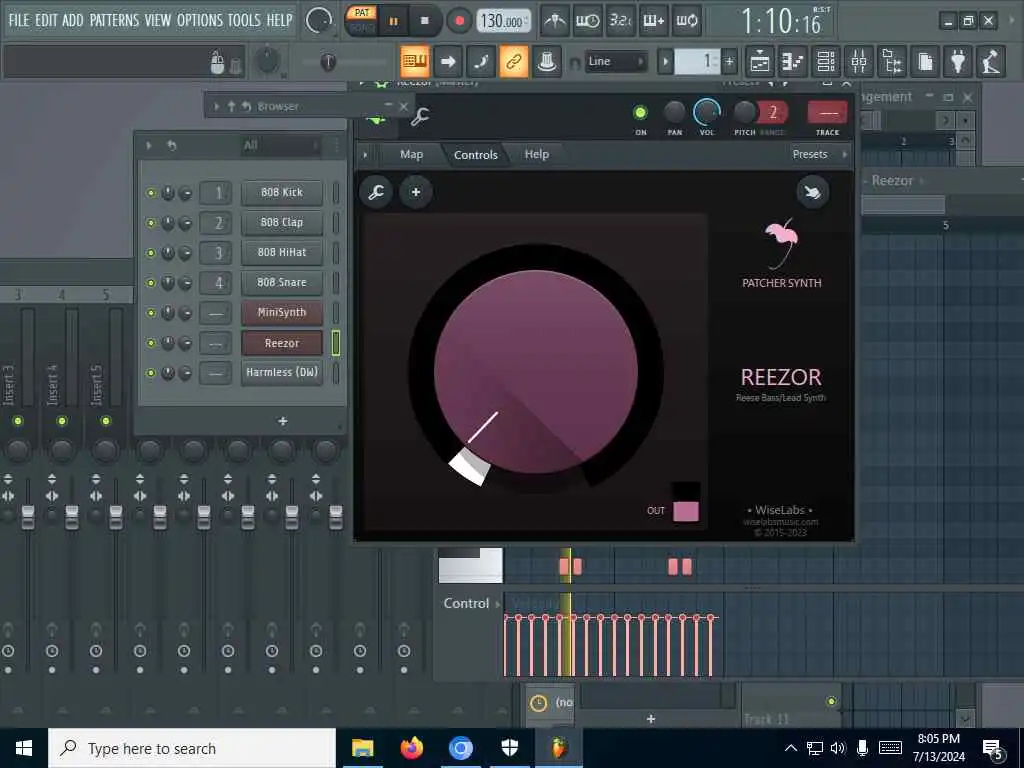Open the piano roll Control dropdown

(472, 603)
